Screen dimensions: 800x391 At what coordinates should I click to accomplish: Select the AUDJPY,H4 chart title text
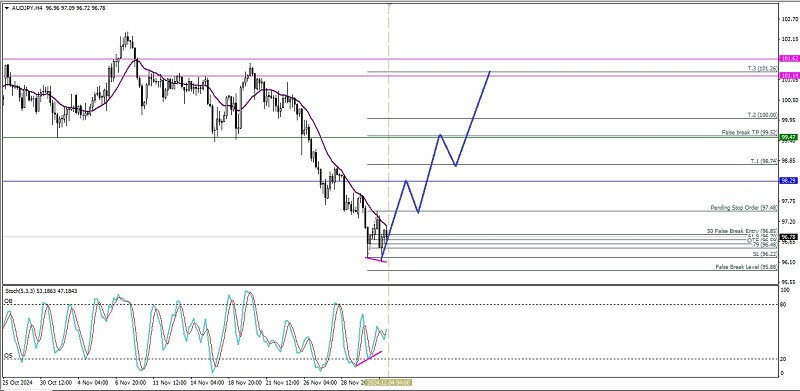point(27,8)
